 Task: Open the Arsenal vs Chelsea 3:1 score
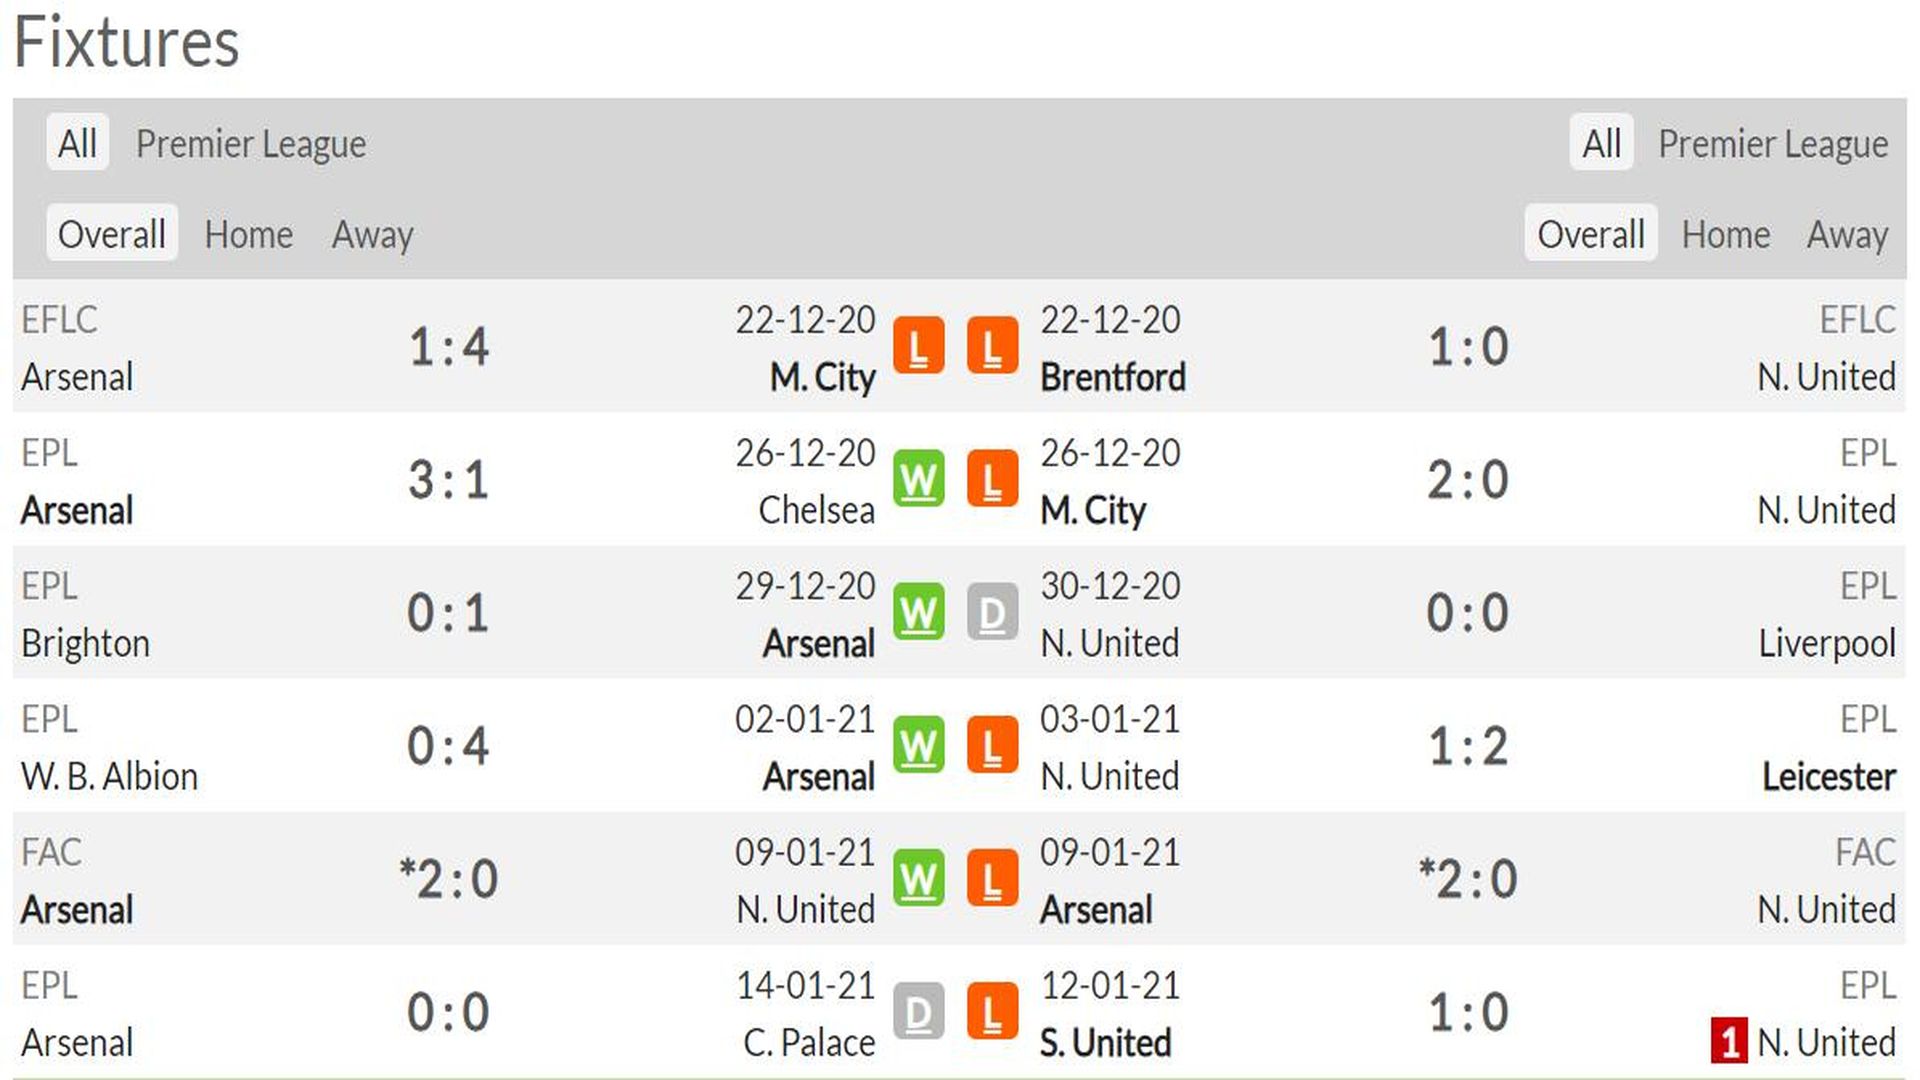pyautogui.click(x=448, y=480)
